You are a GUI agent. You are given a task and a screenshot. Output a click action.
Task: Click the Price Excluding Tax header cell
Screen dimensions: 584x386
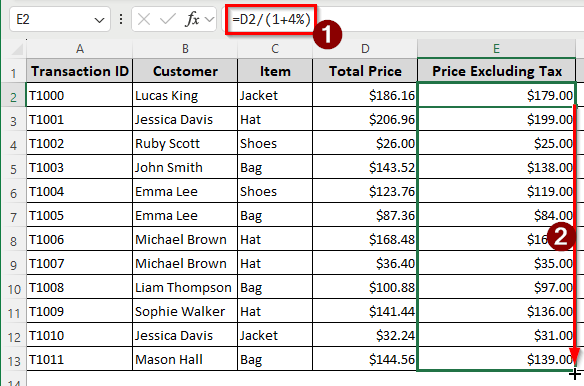(x=496, y=71)
